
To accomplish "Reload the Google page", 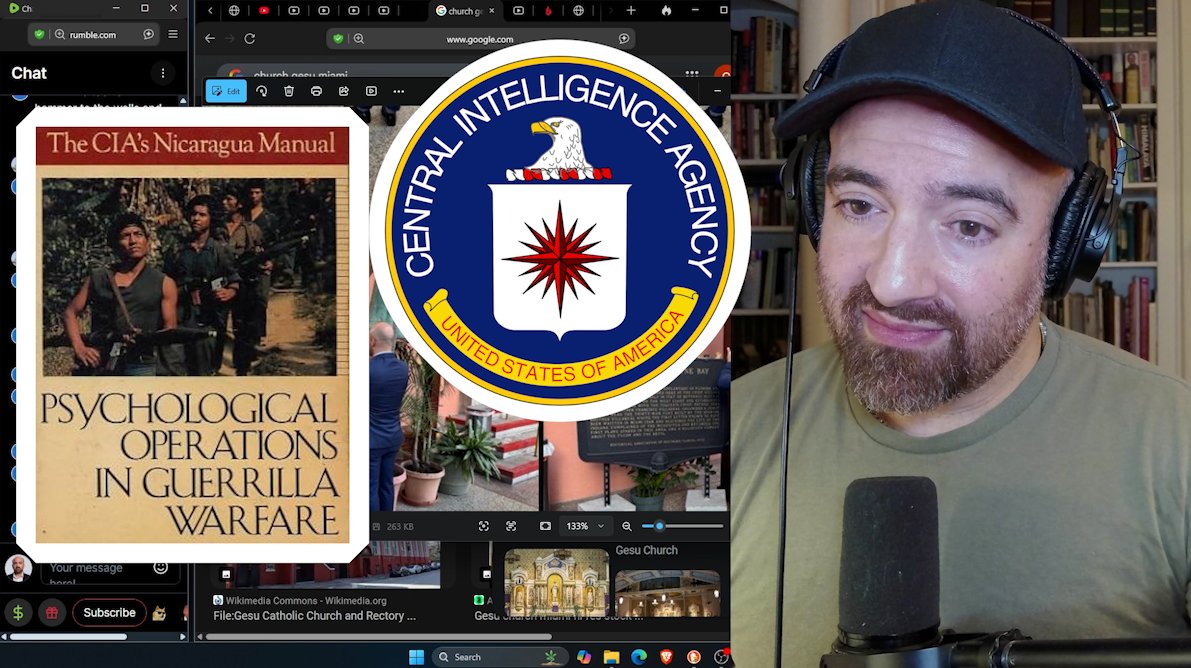I will pyautogui.click(x=249, y=38).
